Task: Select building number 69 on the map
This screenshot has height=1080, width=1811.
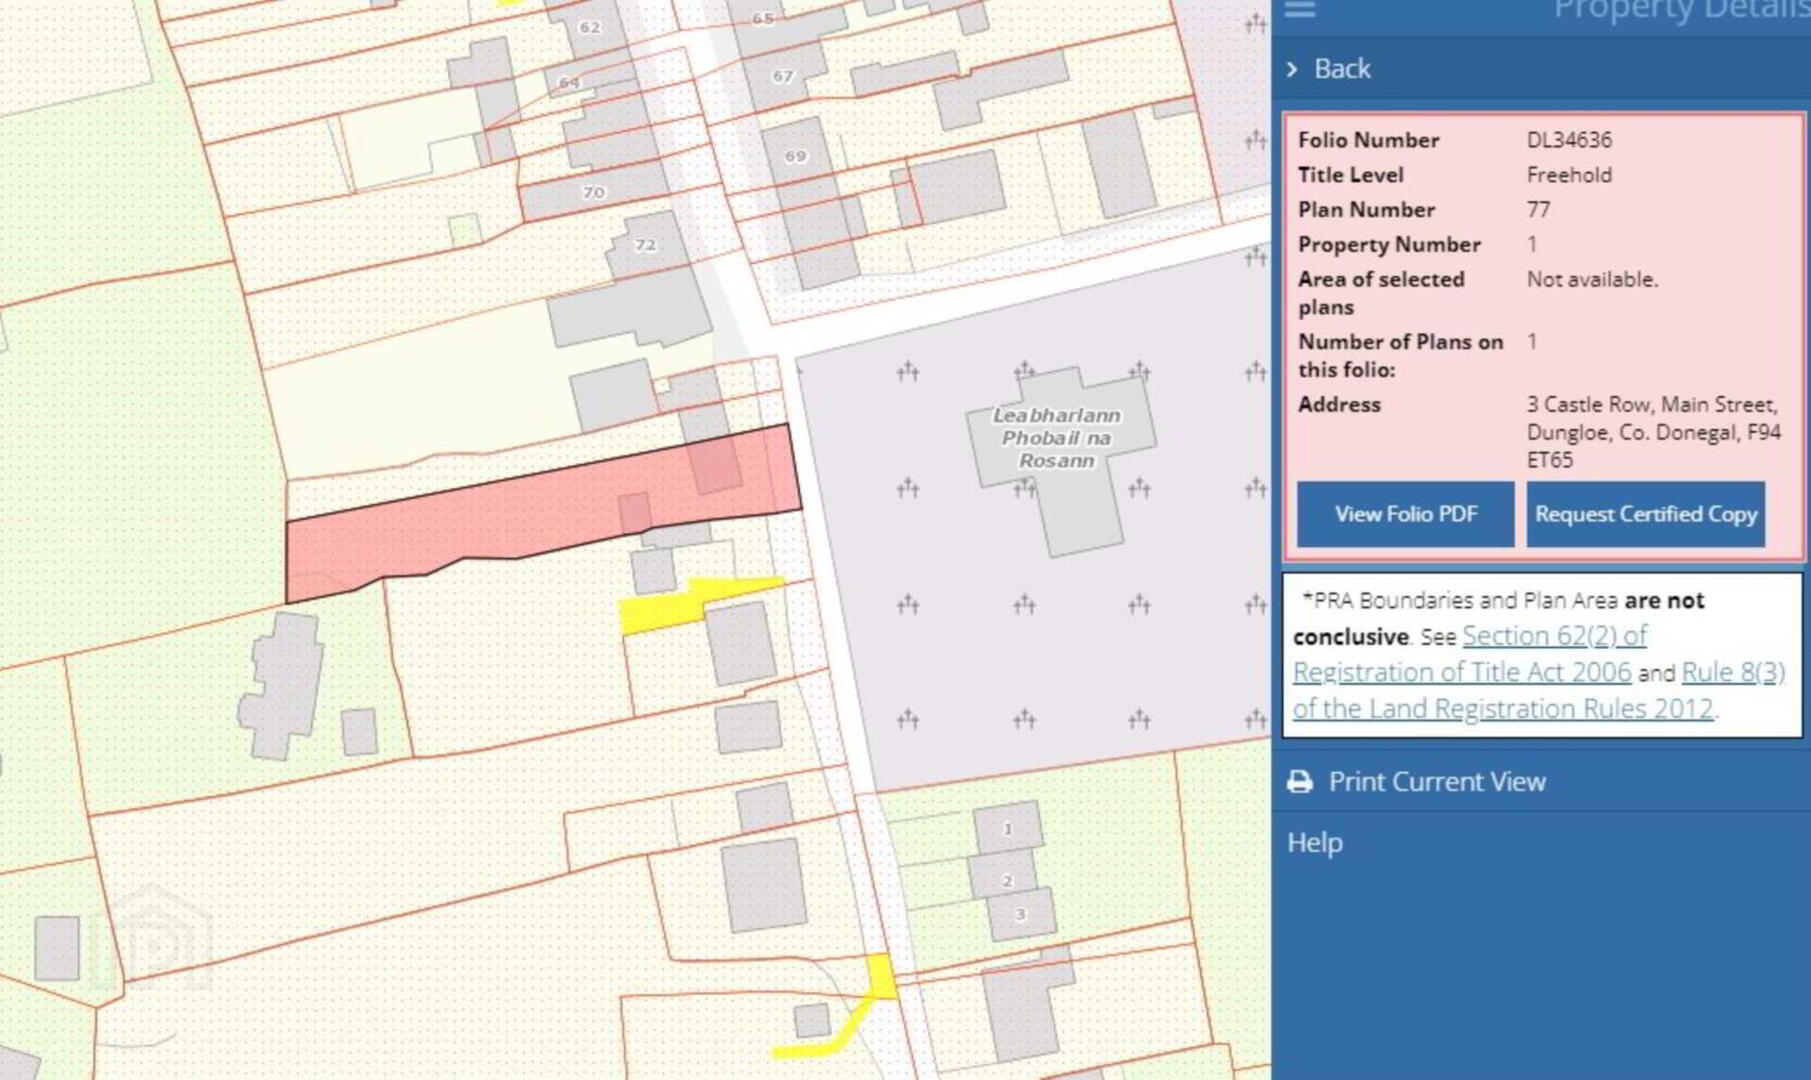Action: [x=795, y=157]
